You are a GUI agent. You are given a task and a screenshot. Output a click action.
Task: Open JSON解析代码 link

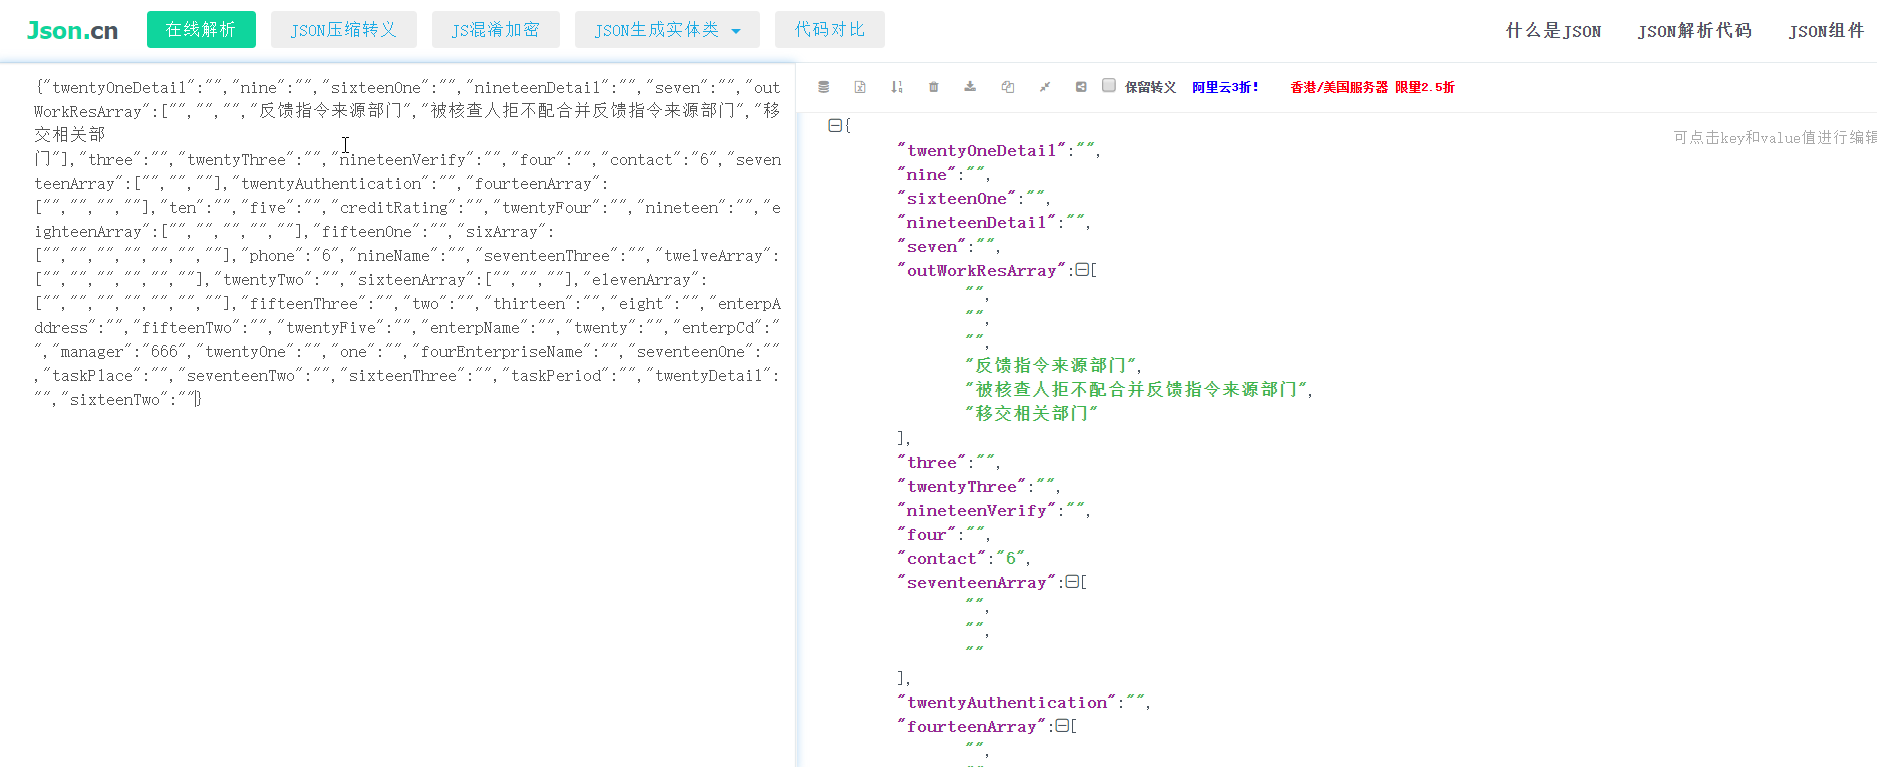pyautogui.click(x=1694, y=31)
